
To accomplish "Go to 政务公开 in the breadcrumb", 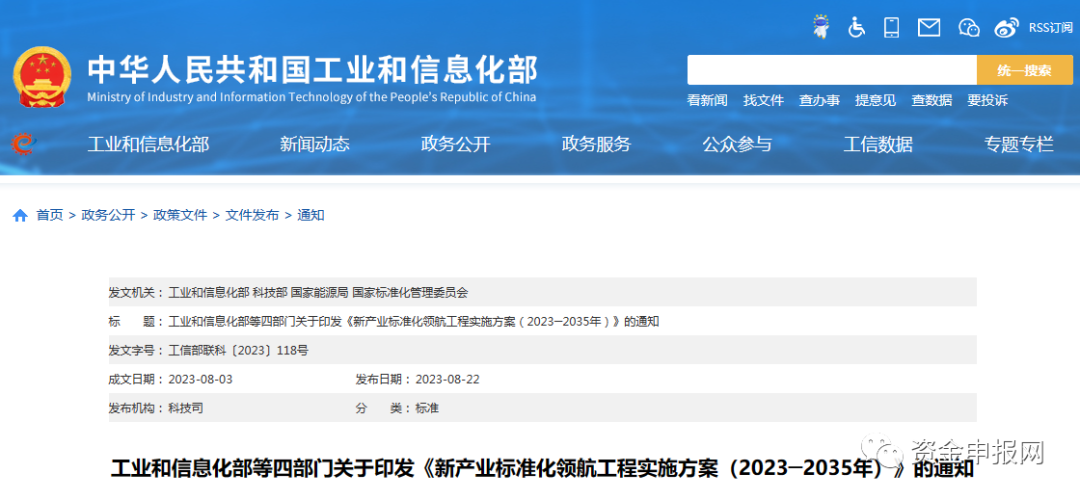I will pyautogui.click(x=108, y=216).
